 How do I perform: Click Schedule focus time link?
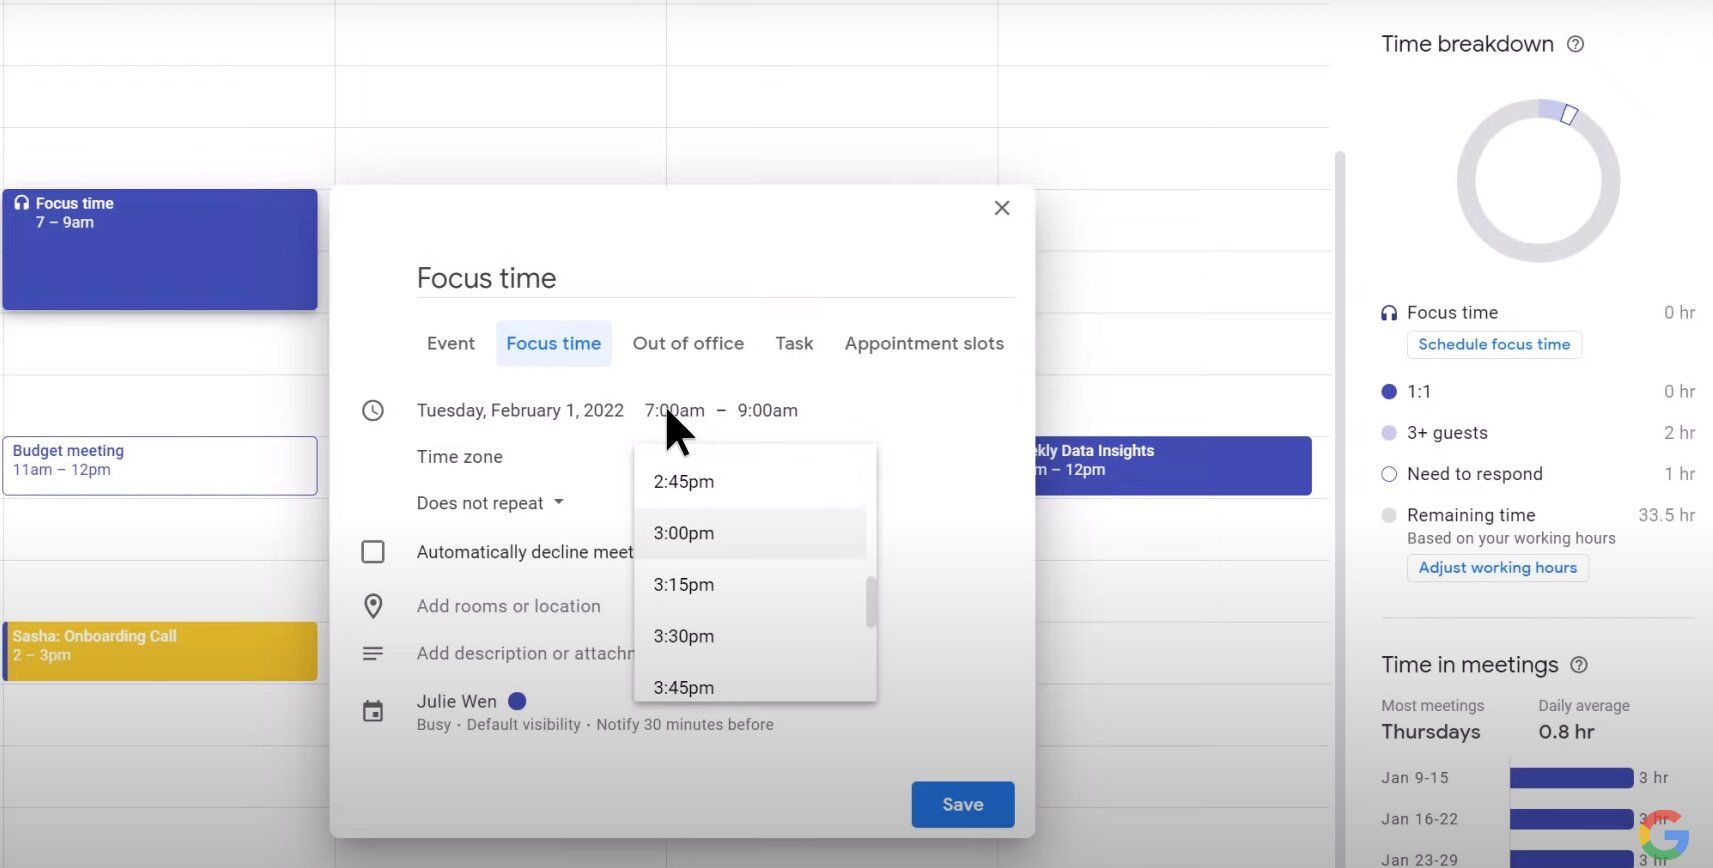tap(1494, 344)
